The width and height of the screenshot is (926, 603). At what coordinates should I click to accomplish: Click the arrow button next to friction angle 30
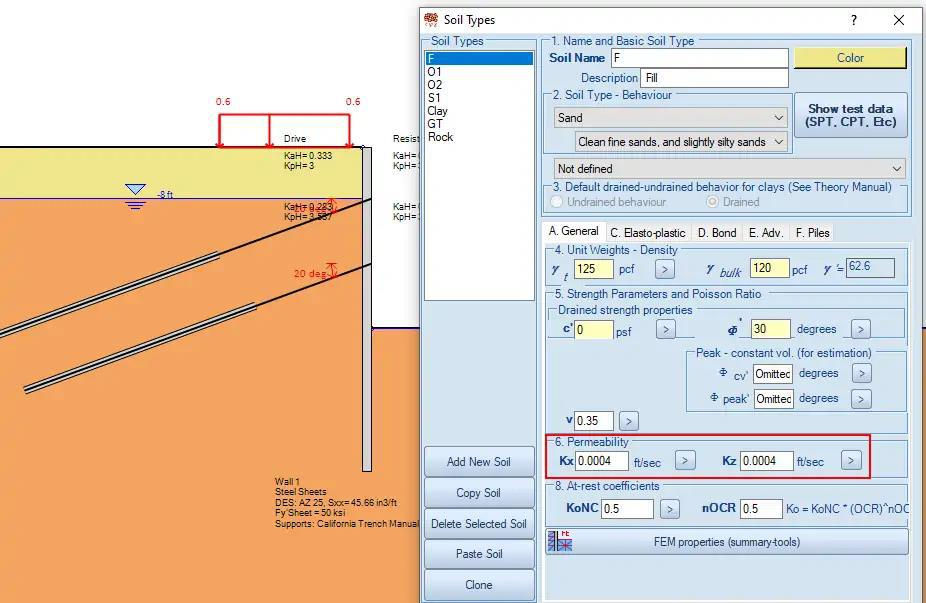click(x=860, y=329)
